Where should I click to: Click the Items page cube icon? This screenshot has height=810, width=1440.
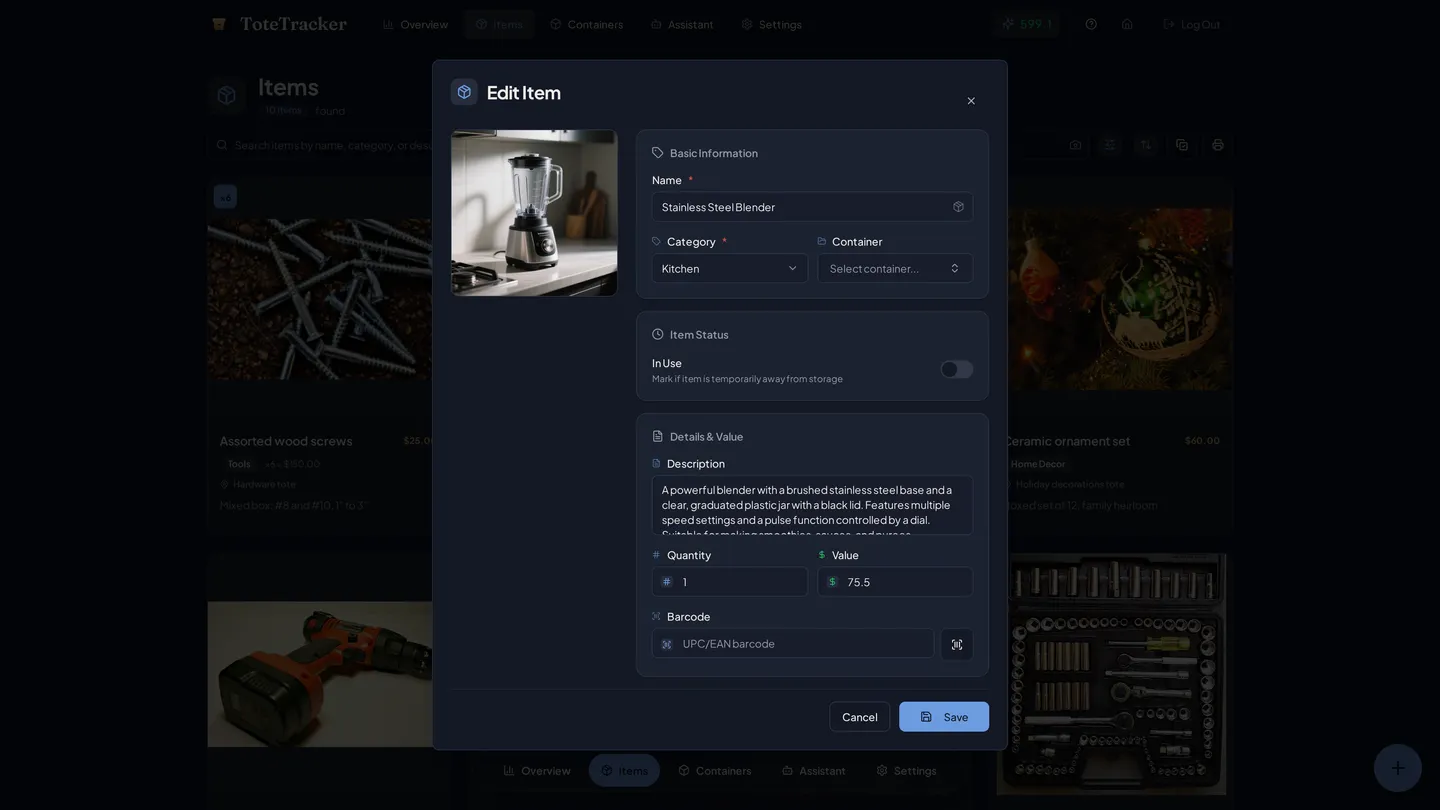pyautogui.click(x=227, y=95)
